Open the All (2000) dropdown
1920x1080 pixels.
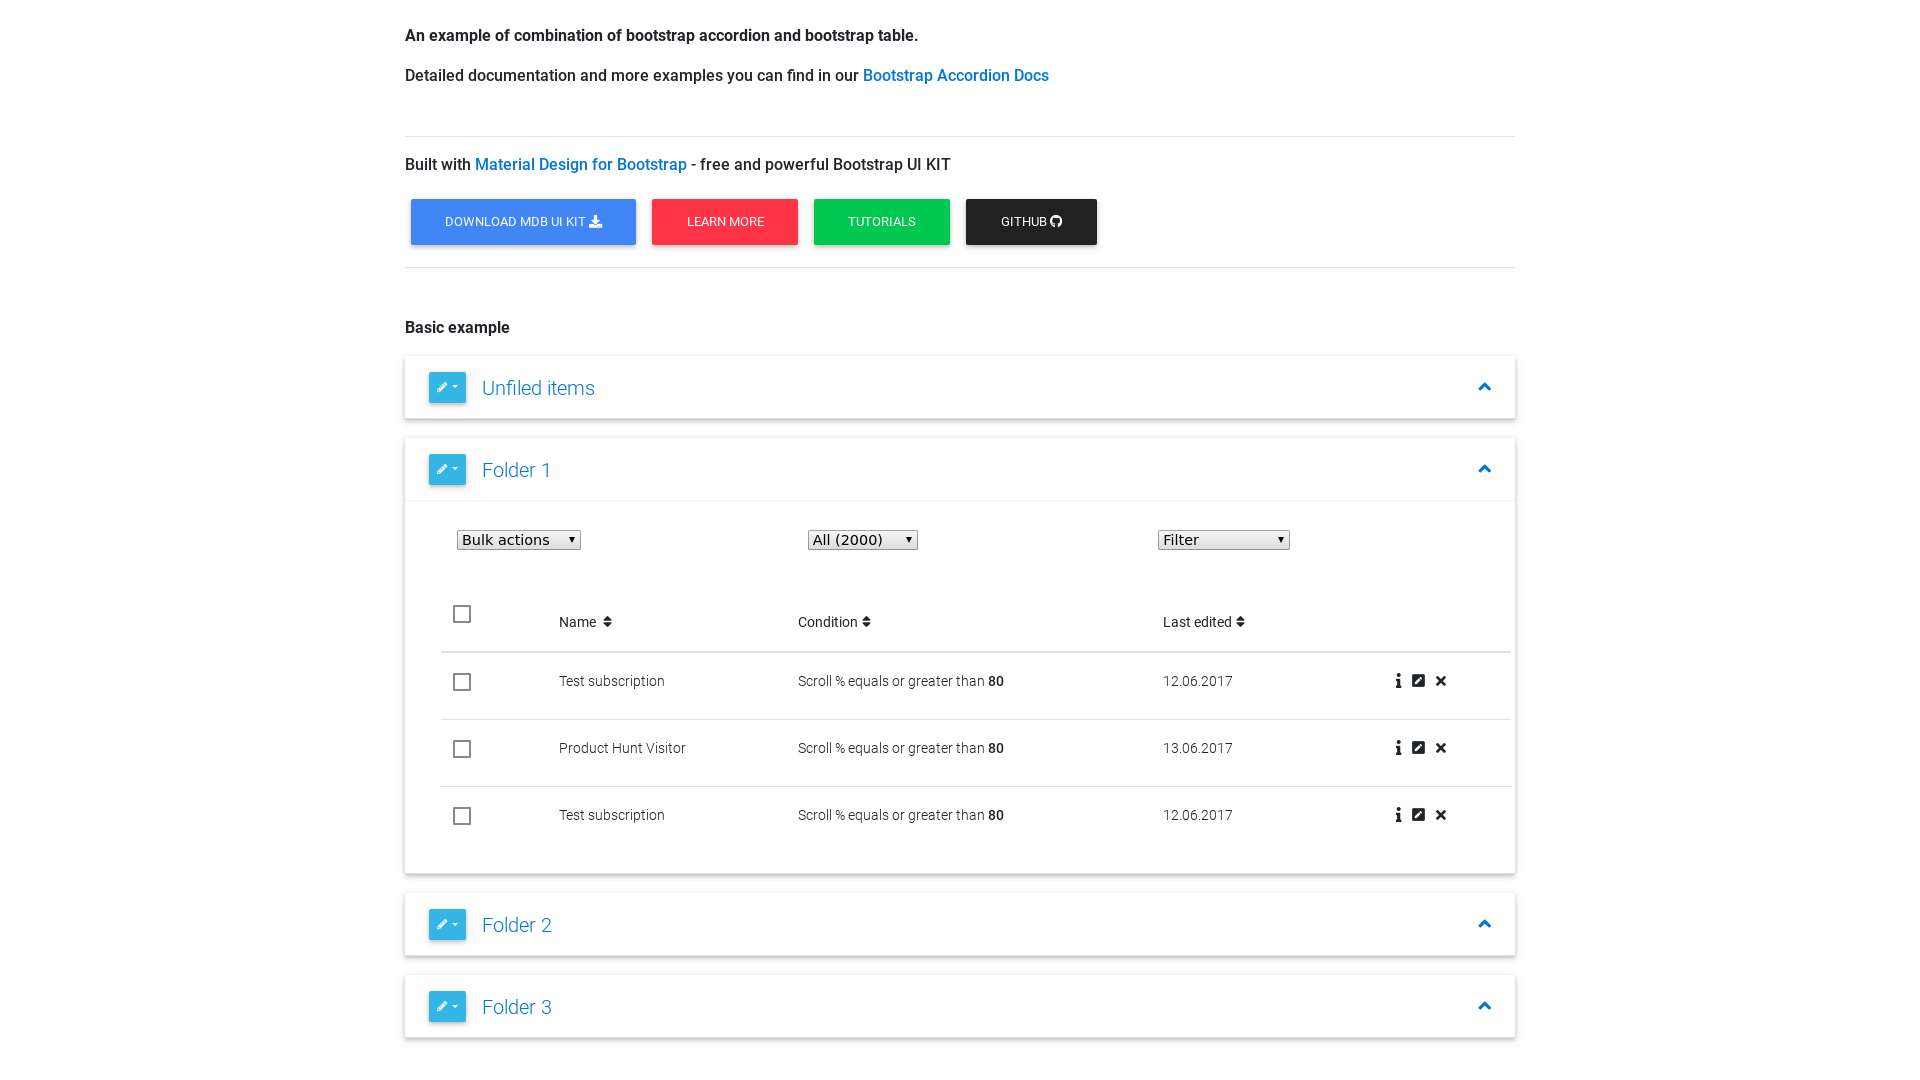[x=862, y=539]
